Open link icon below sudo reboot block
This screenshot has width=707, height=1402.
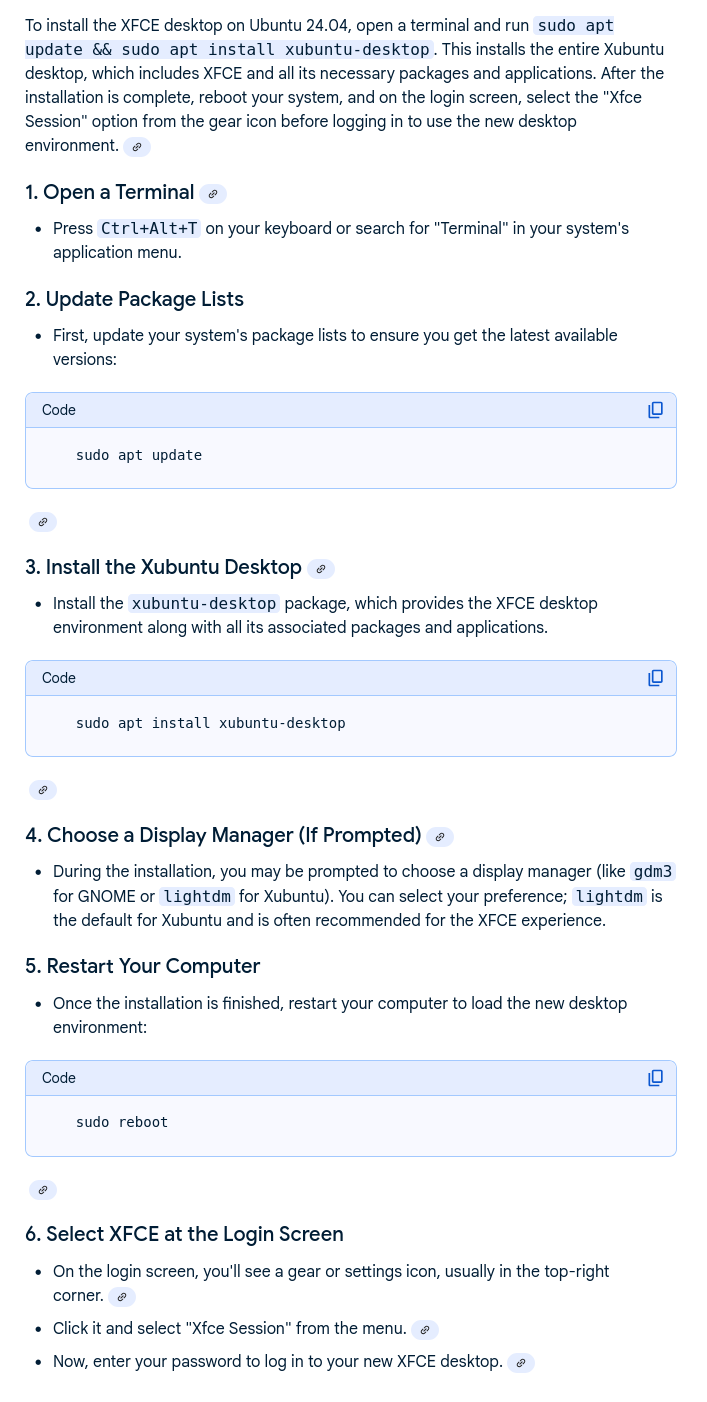[x=43, y=1190]
